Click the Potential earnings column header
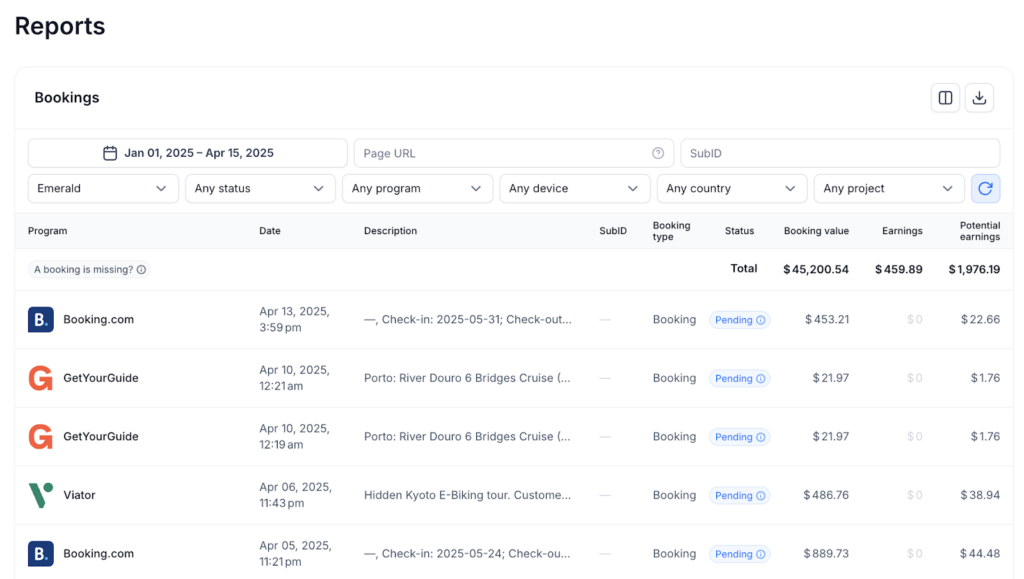The height and width of the screenshot is (579, 1024). (979, 231)
